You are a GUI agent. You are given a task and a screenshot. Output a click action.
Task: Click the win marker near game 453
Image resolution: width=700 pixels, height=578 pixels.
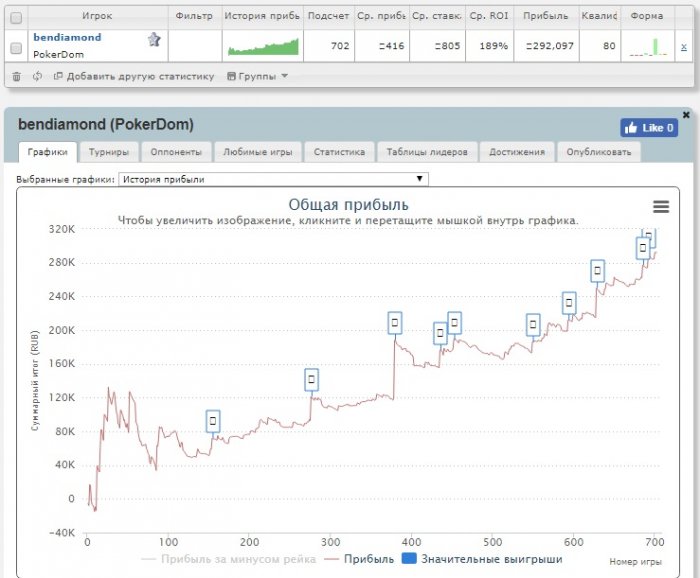coord(454,323)
